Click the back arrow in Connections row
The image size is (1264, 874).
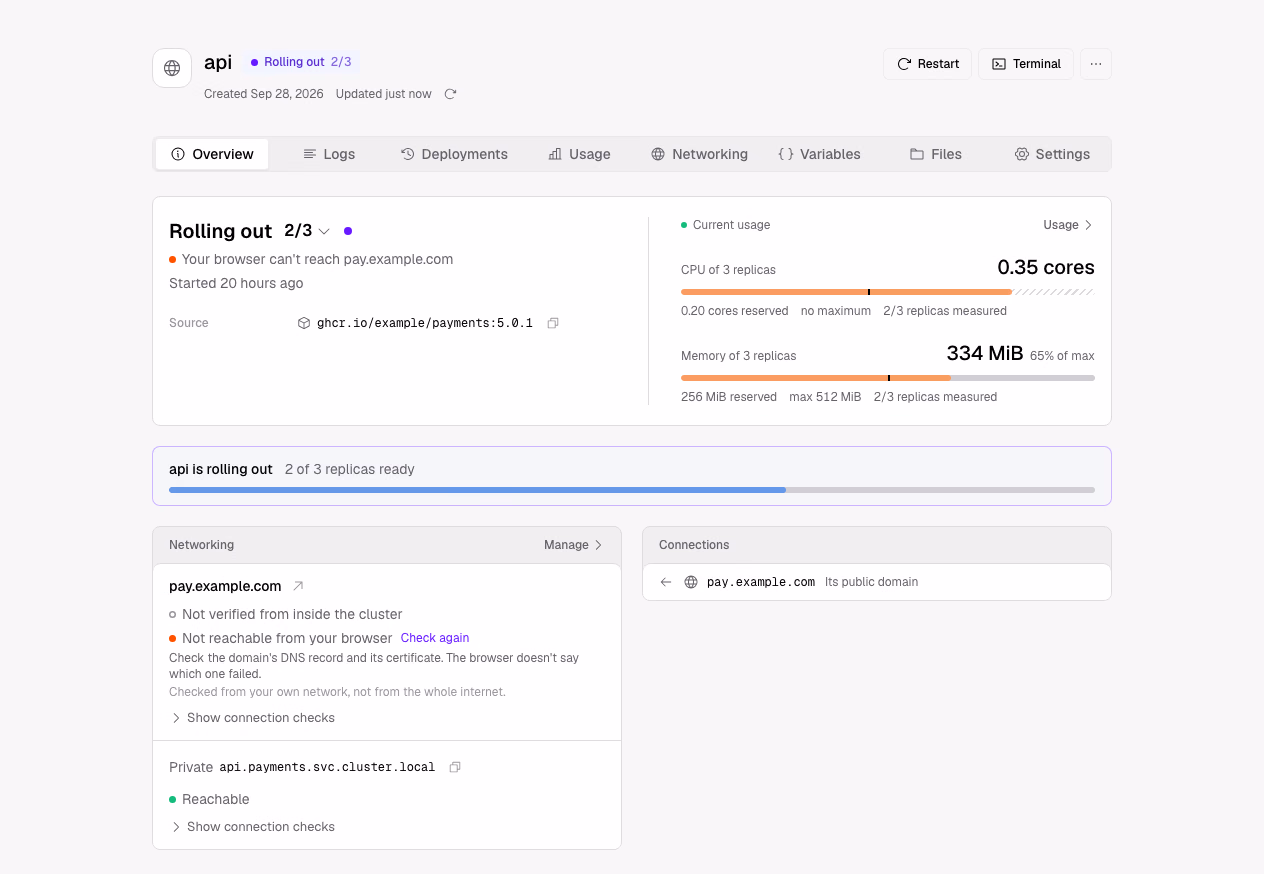click(666, 582)
